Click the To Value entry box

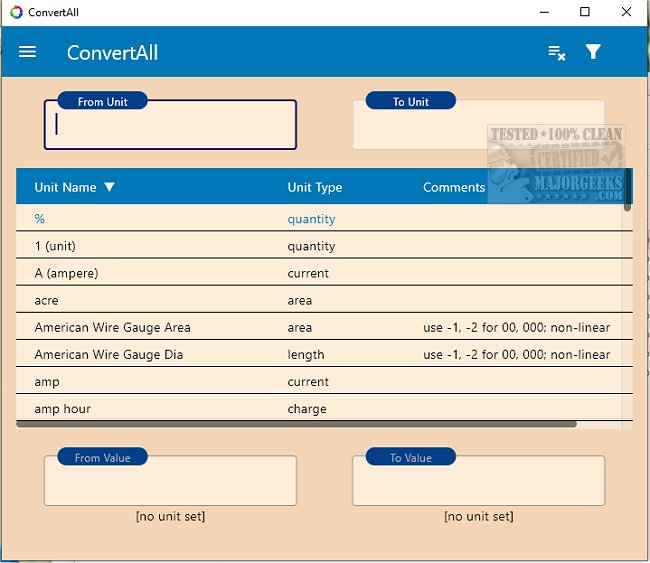coord(478,483)
